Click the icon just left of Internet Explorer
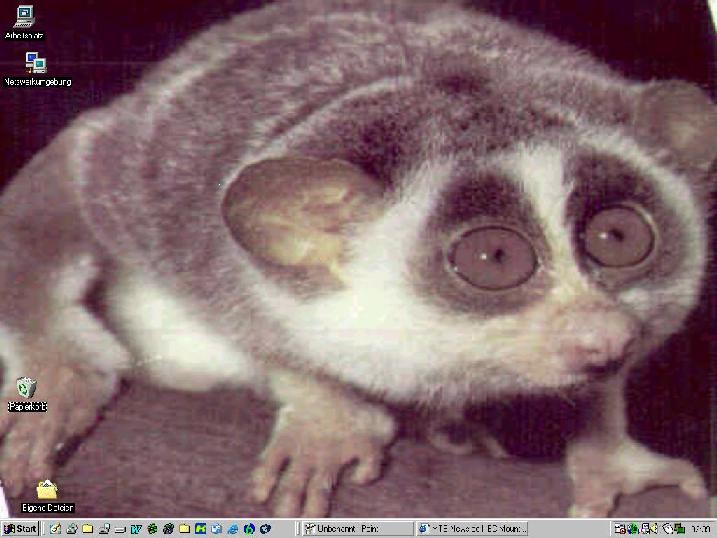This screenshot has height=538, width=717. click(217, 528)
